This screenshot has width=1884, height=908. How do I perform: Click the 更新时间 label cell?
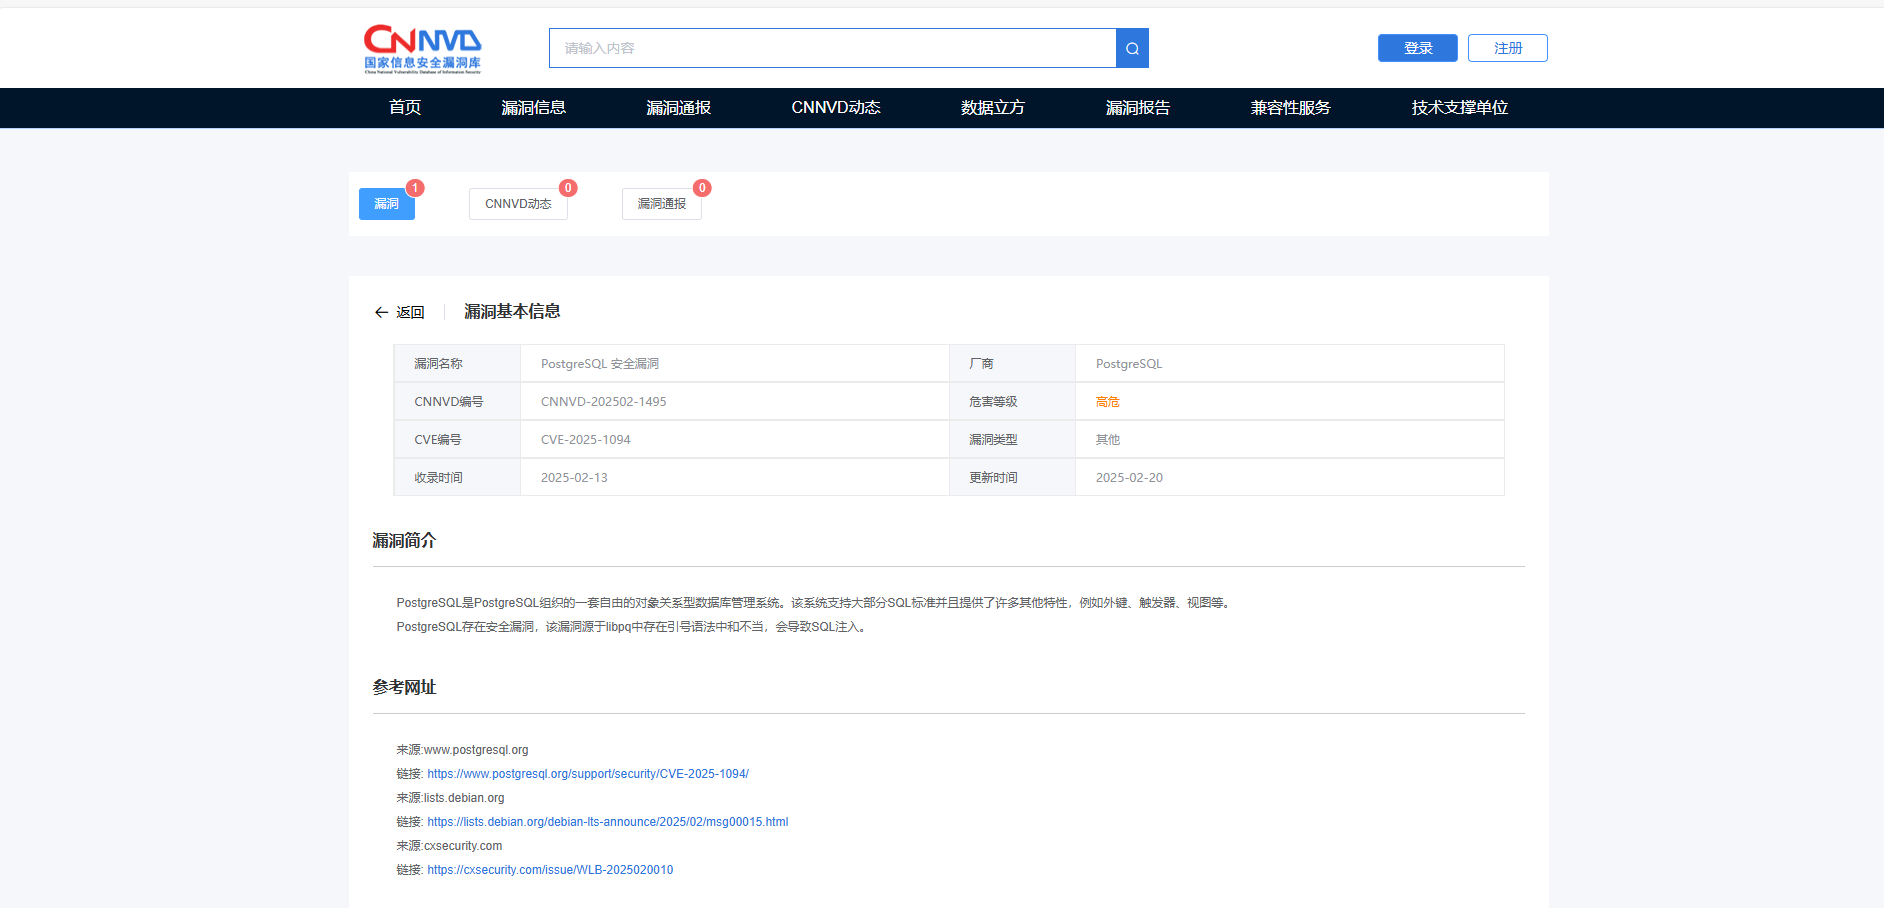click(x=1012, y=478)
